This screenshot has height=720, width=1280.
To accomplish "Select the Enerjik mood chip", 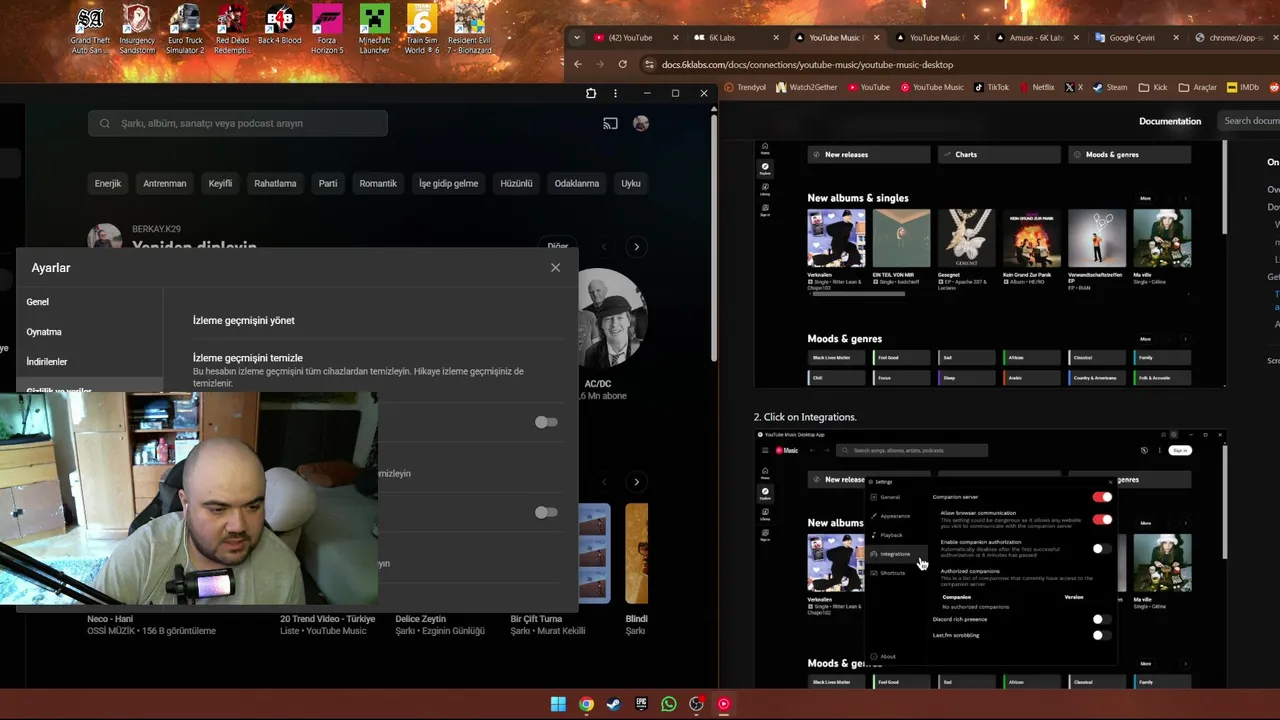I will (108, 184).
